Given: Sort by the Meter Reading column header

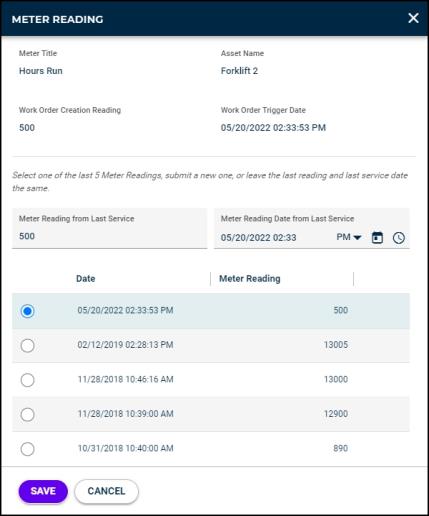Looking at the screenshot, I should [x=250, y=279].
